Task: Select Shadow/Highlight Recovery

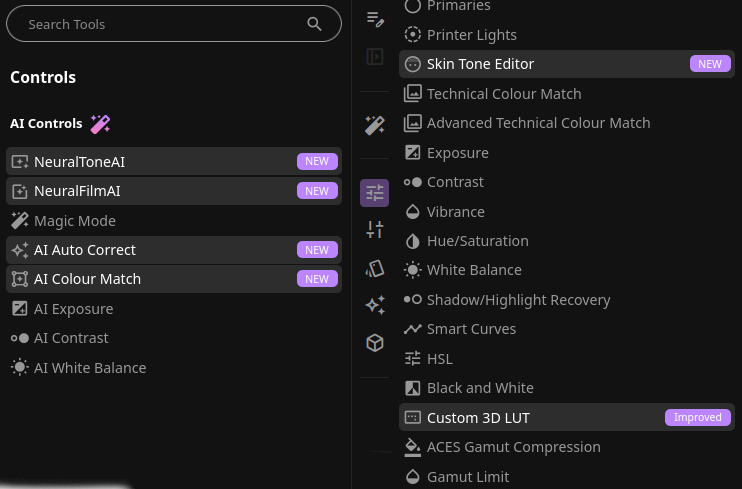Action: (x=518, y=300)
